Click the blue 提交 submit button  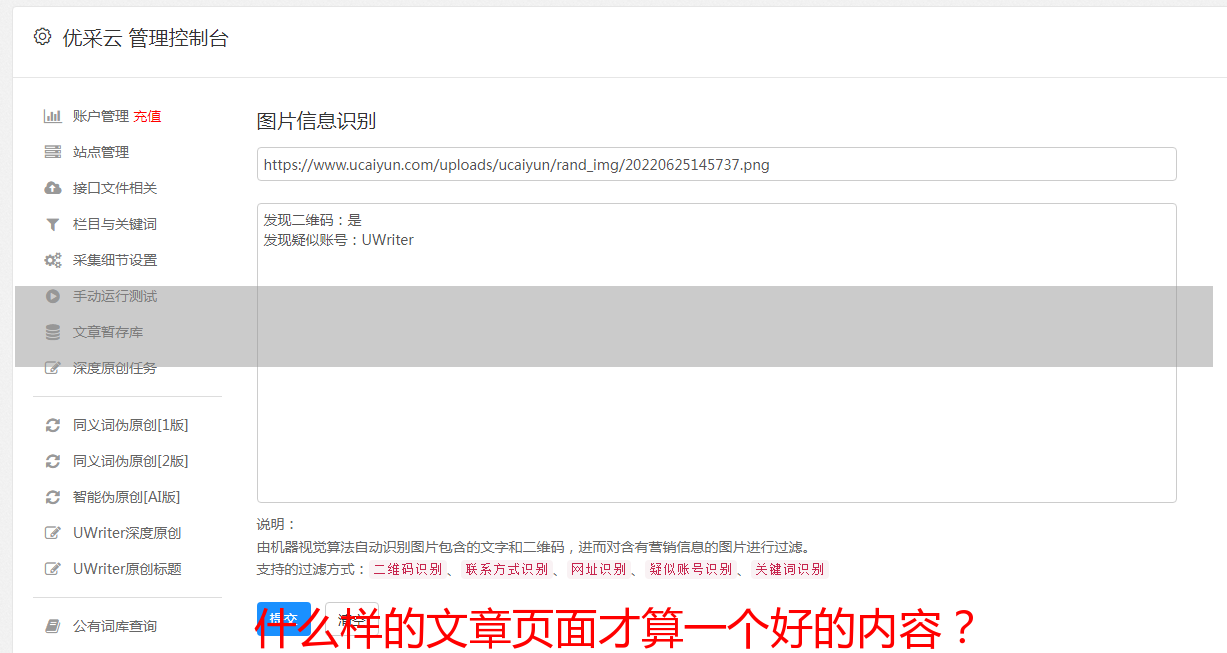pos(283,618)
